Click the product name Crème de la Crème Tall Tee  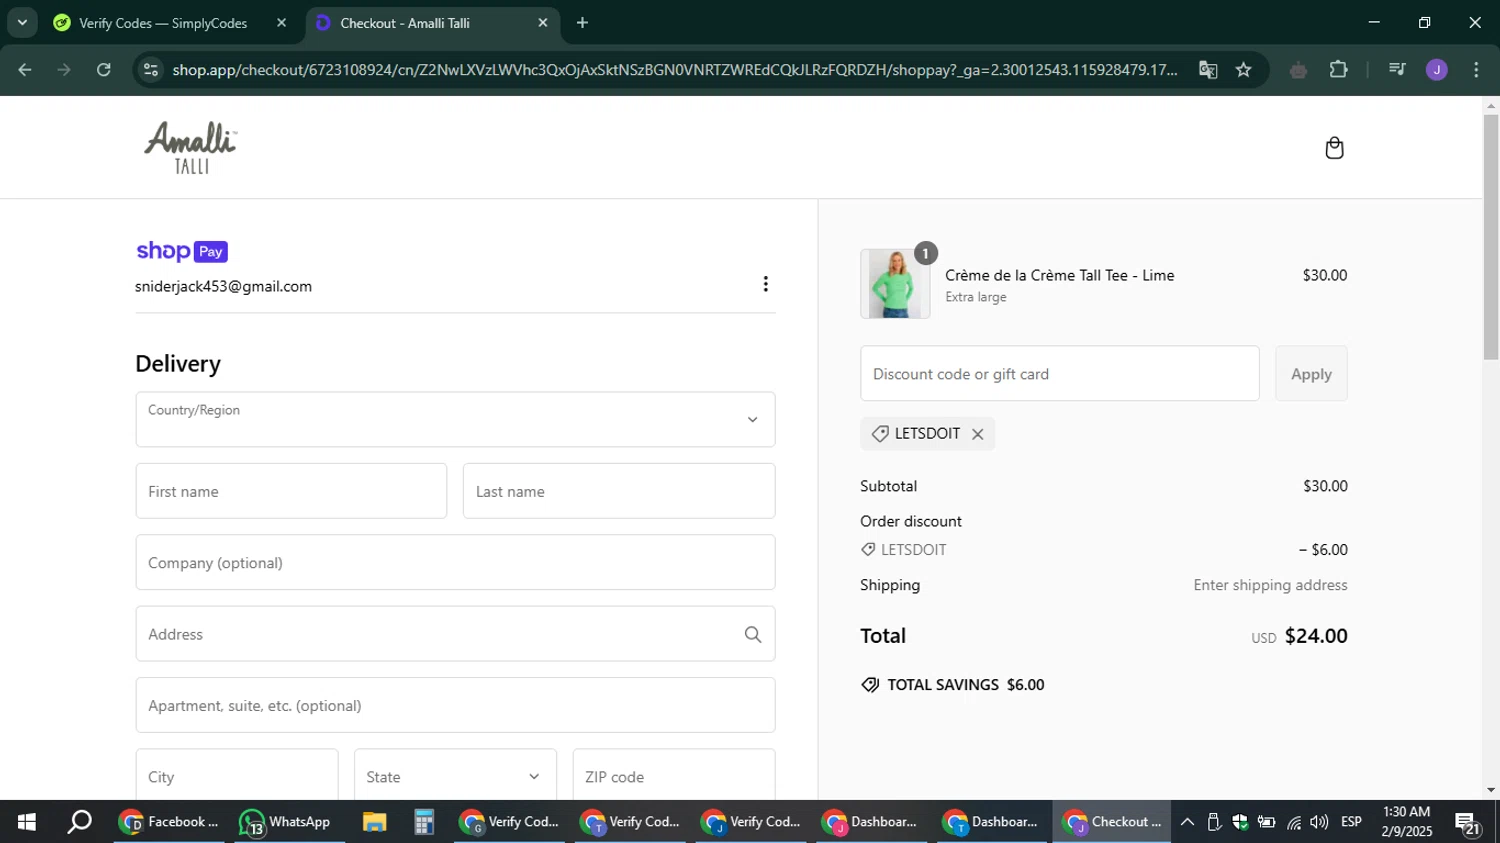1060,275
